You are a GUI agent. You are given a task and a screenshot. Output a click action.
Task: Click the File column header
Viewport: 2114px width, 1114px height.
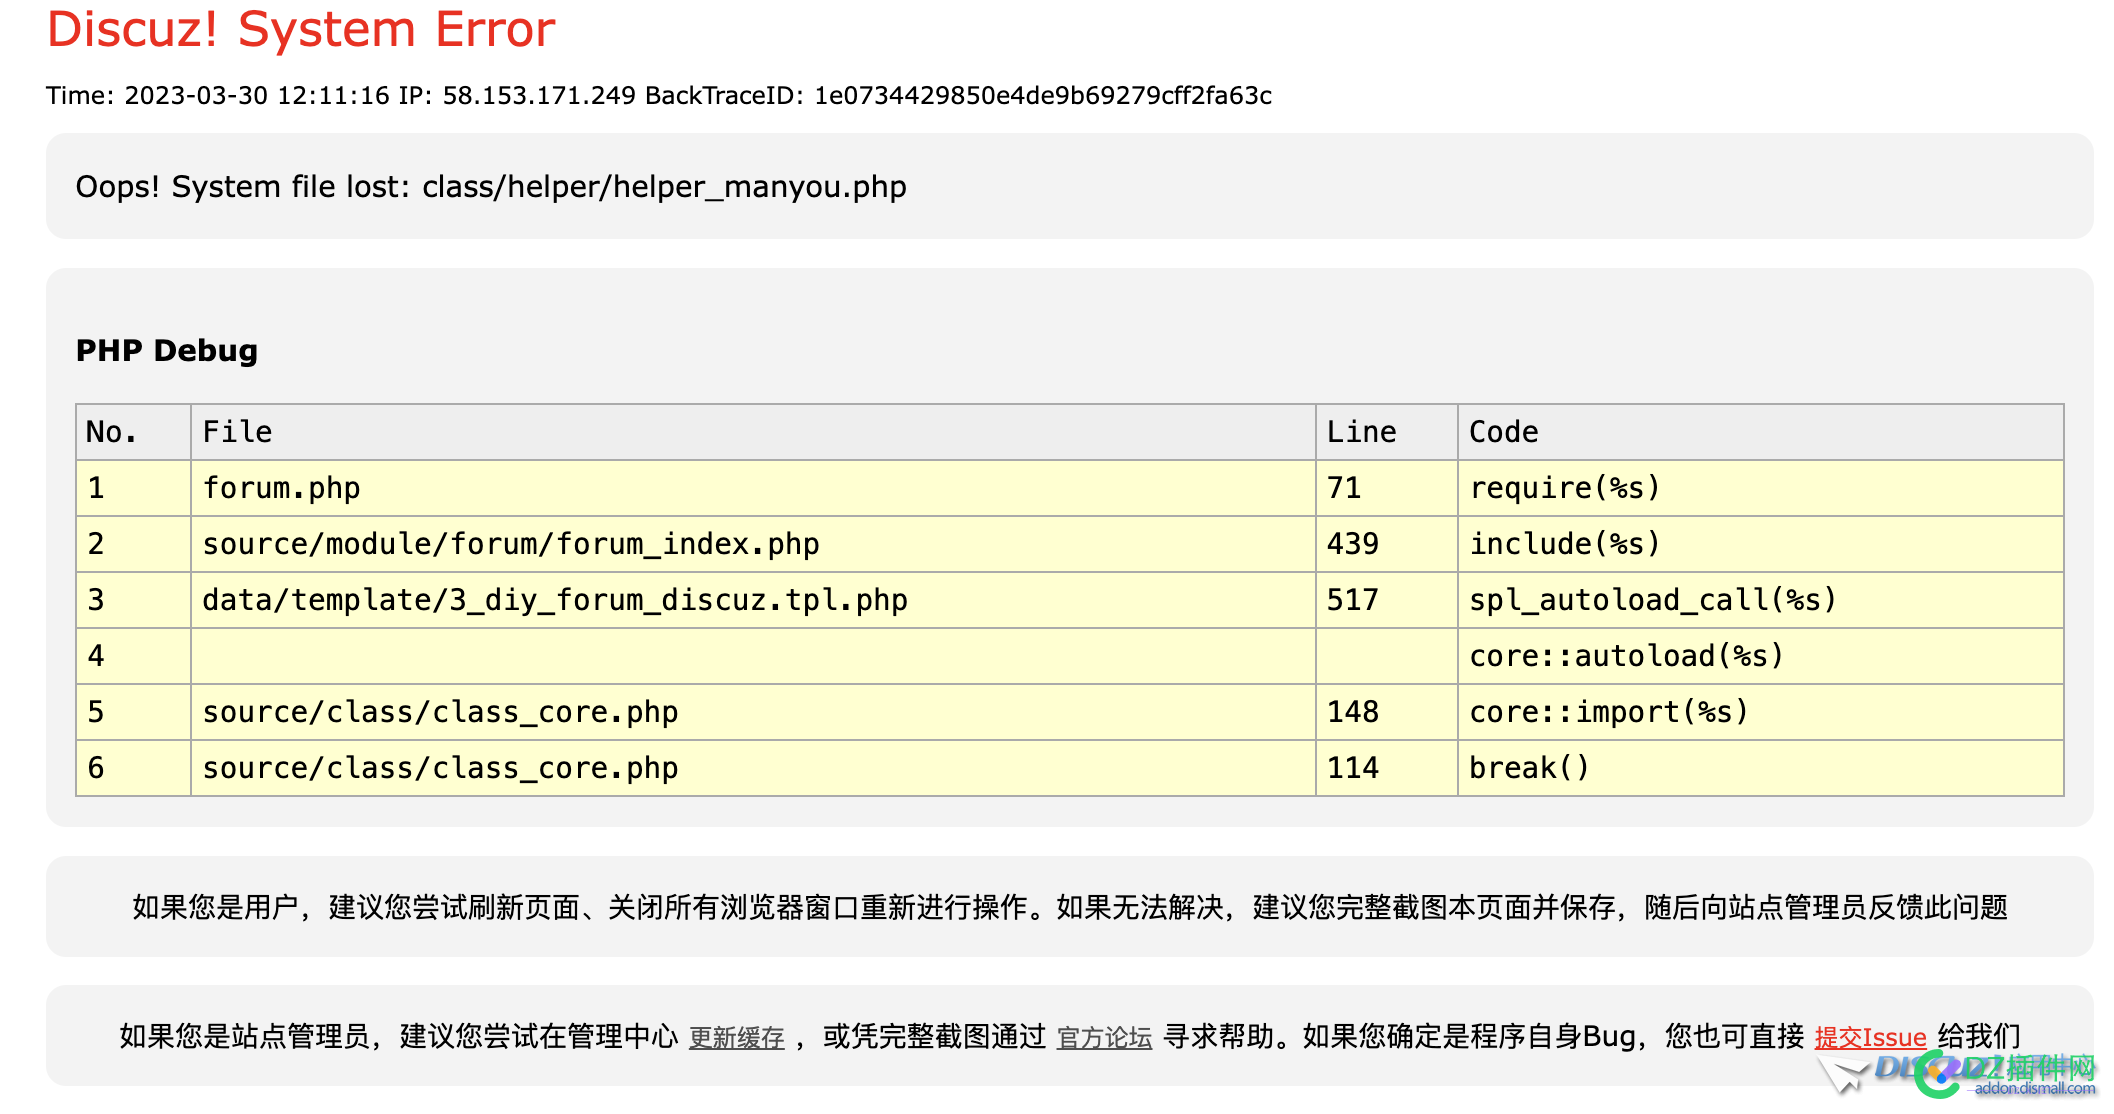[x=753, y=432]
